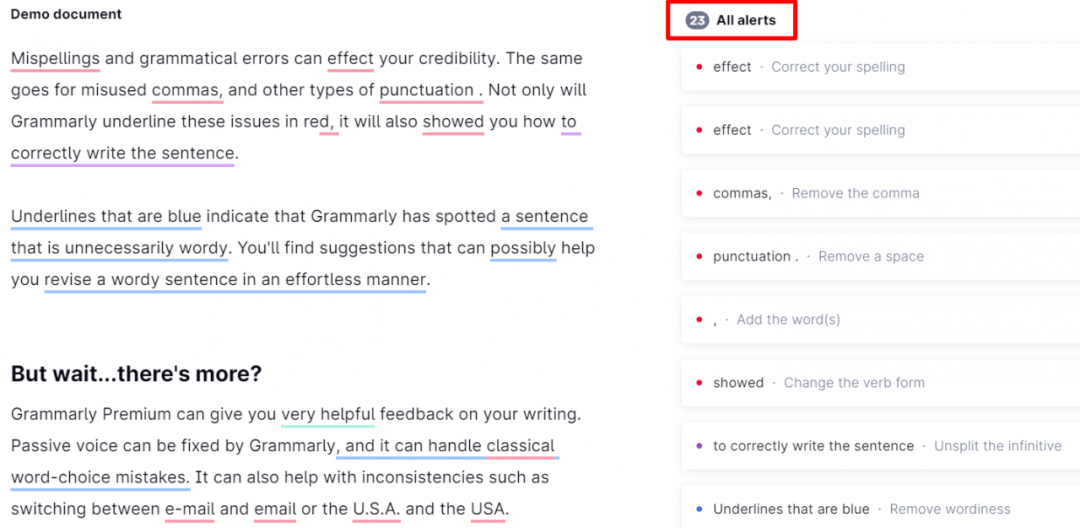The image size is (1080, 528).
Task: Click the underlined word 'e-mail'
Action: pyautogui.click(x=190, y=509)
